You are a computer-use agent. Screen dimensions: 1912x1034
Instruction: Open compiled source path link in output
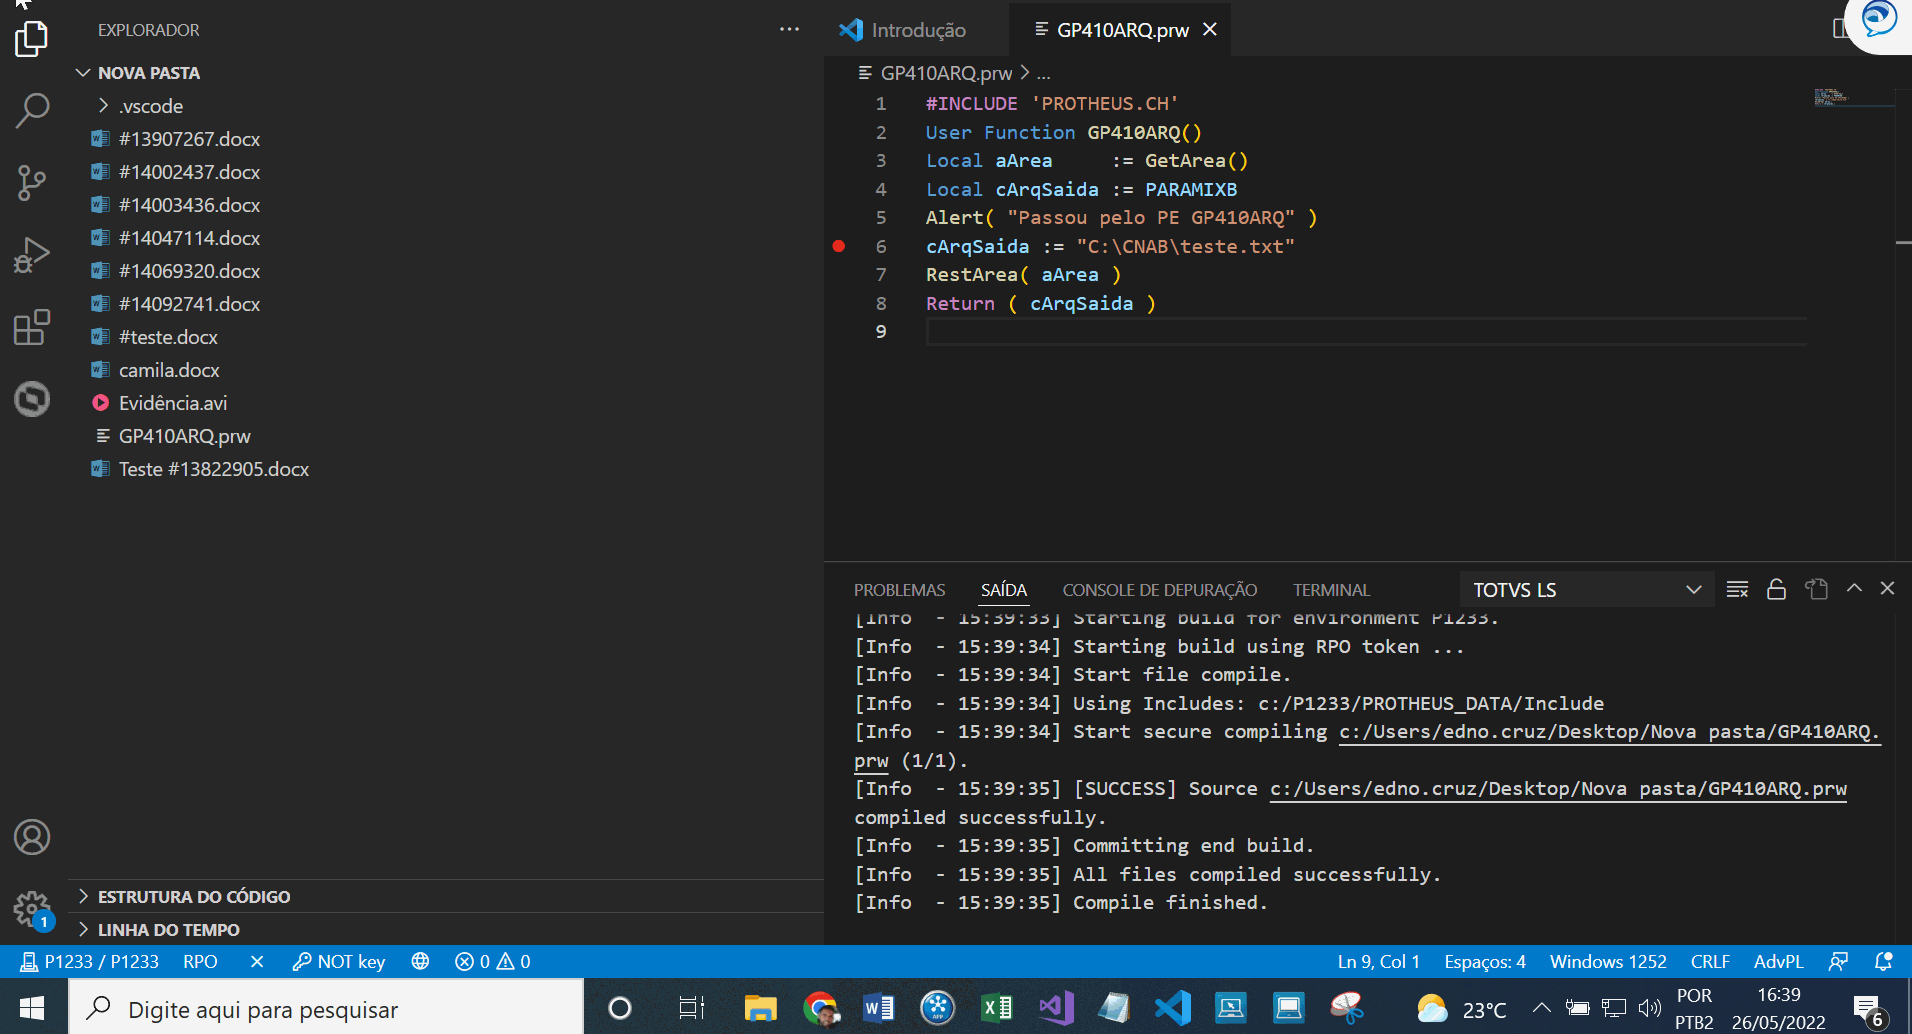(1558, 789)
